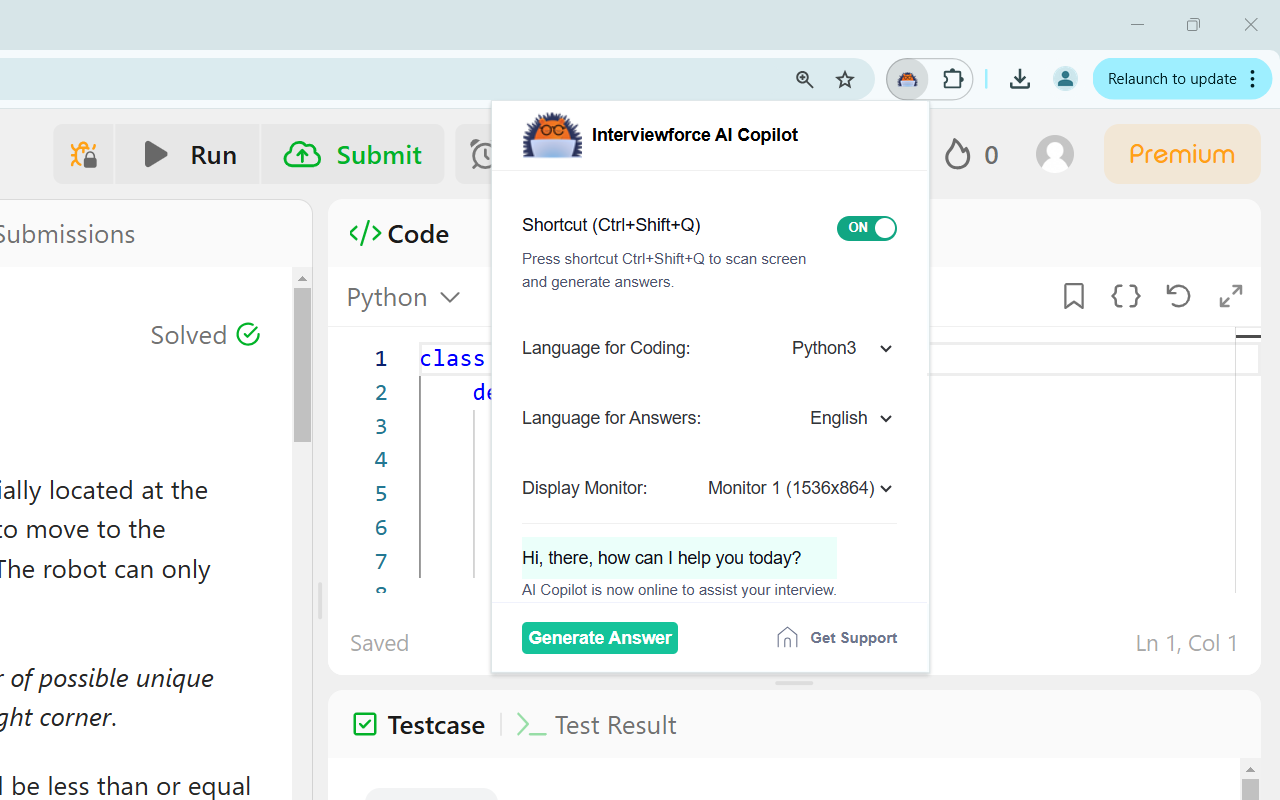Bookmark the page with the star icon

point(845,79)
